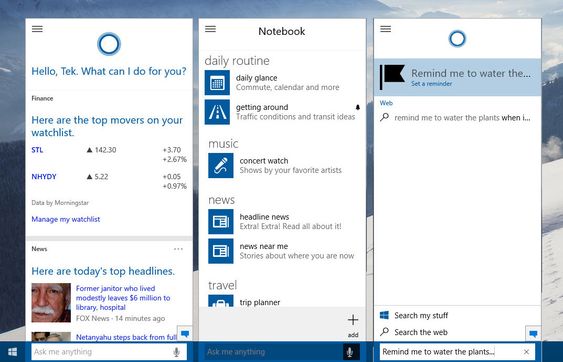Click the add plus icon in Notebook
This screenshot has width=563, height=362.
(x=353, y=320)
